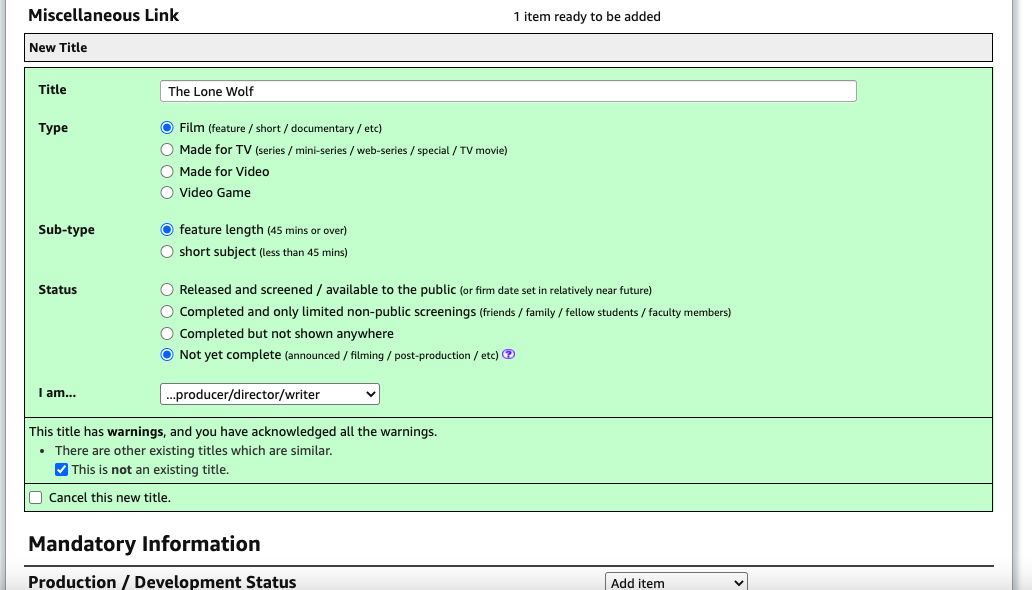Select Made for Video type
Viewport: 1032px width, 590px height.
click(167, 172)
